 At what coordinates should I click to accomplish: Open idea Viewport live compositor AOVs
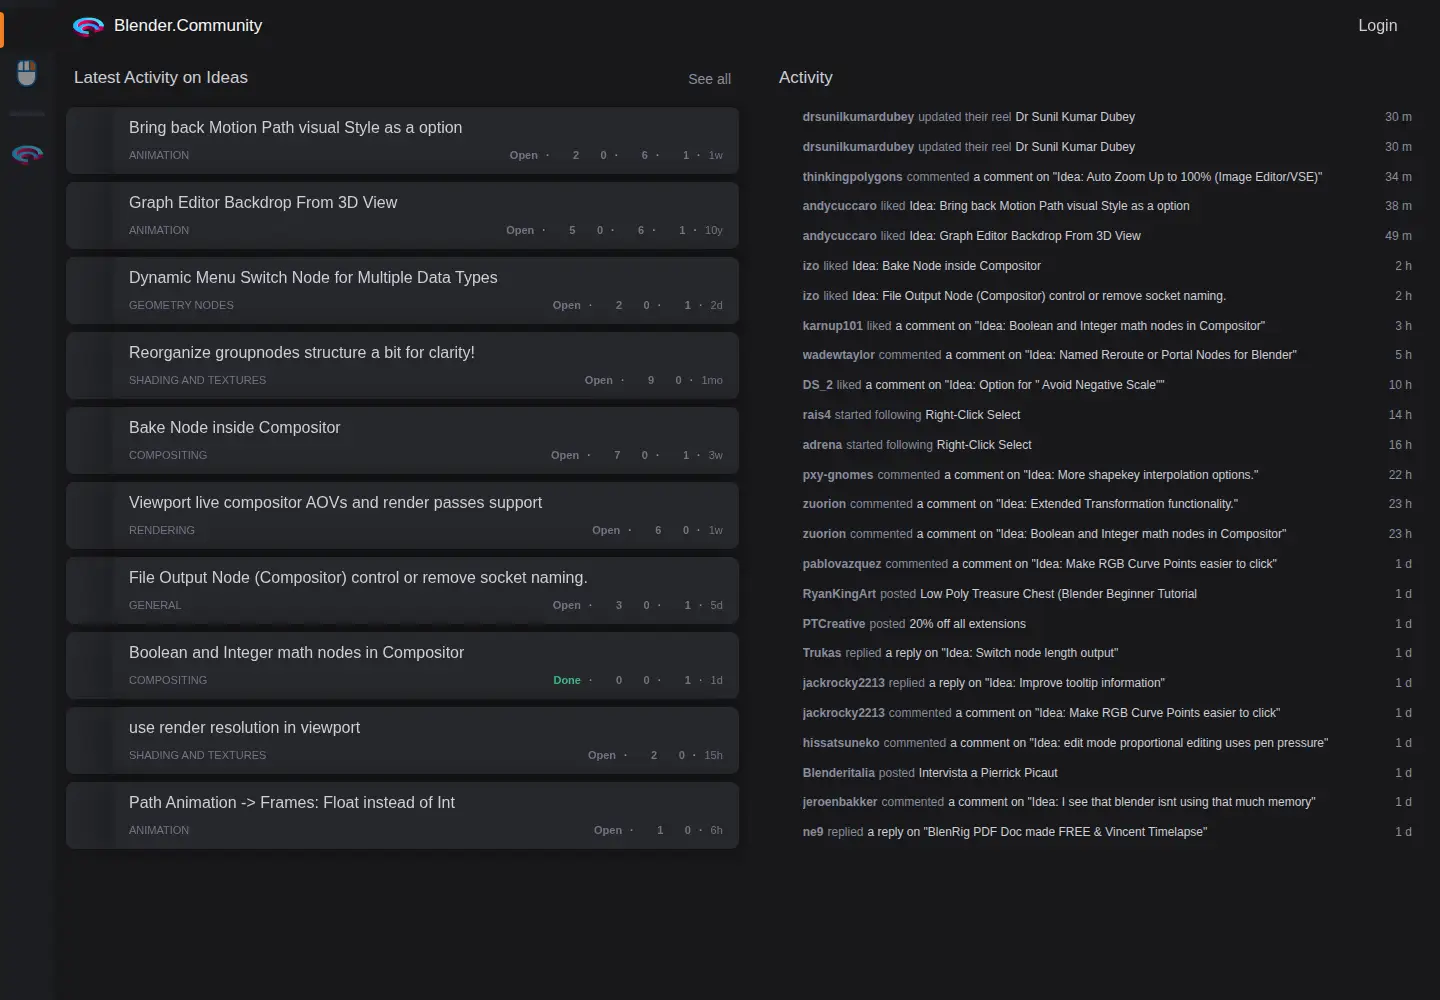335,503
